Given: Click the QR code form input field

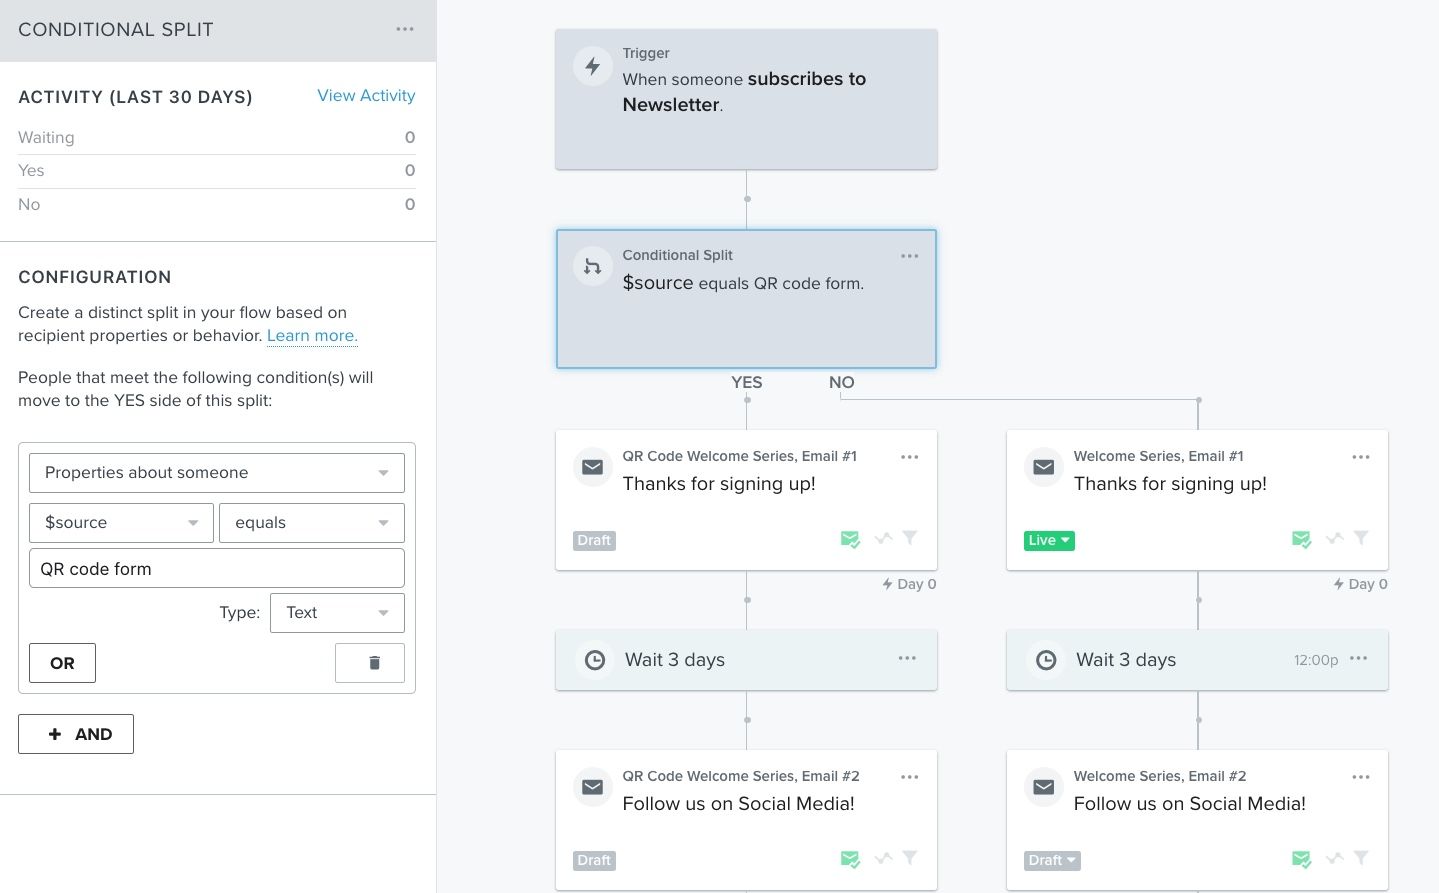Looking at the screenshot, I should pyautogui.click(x=216, y=568).
